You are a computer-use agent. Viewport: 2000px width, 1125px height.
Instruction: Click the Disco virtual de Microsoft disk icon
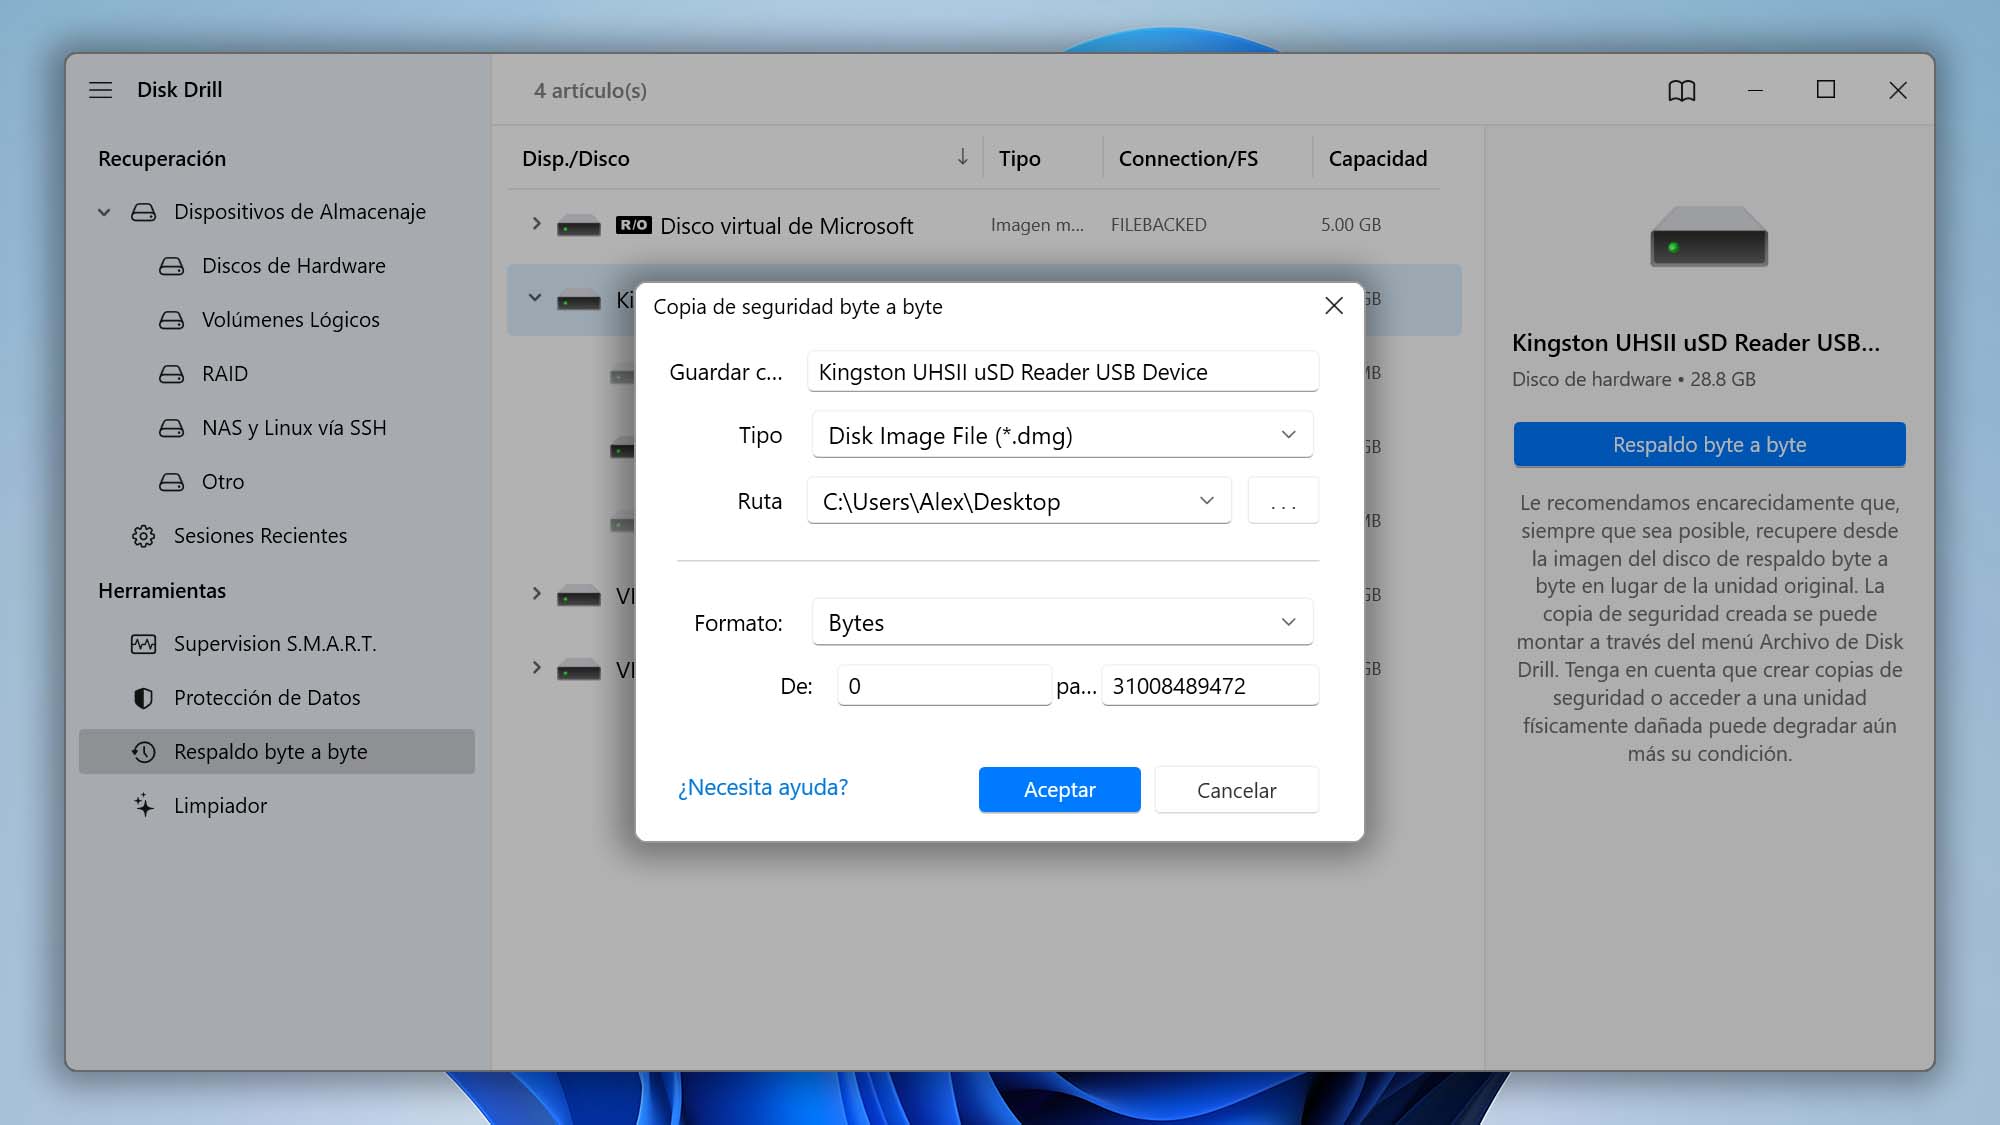click(x=579, y=225)
